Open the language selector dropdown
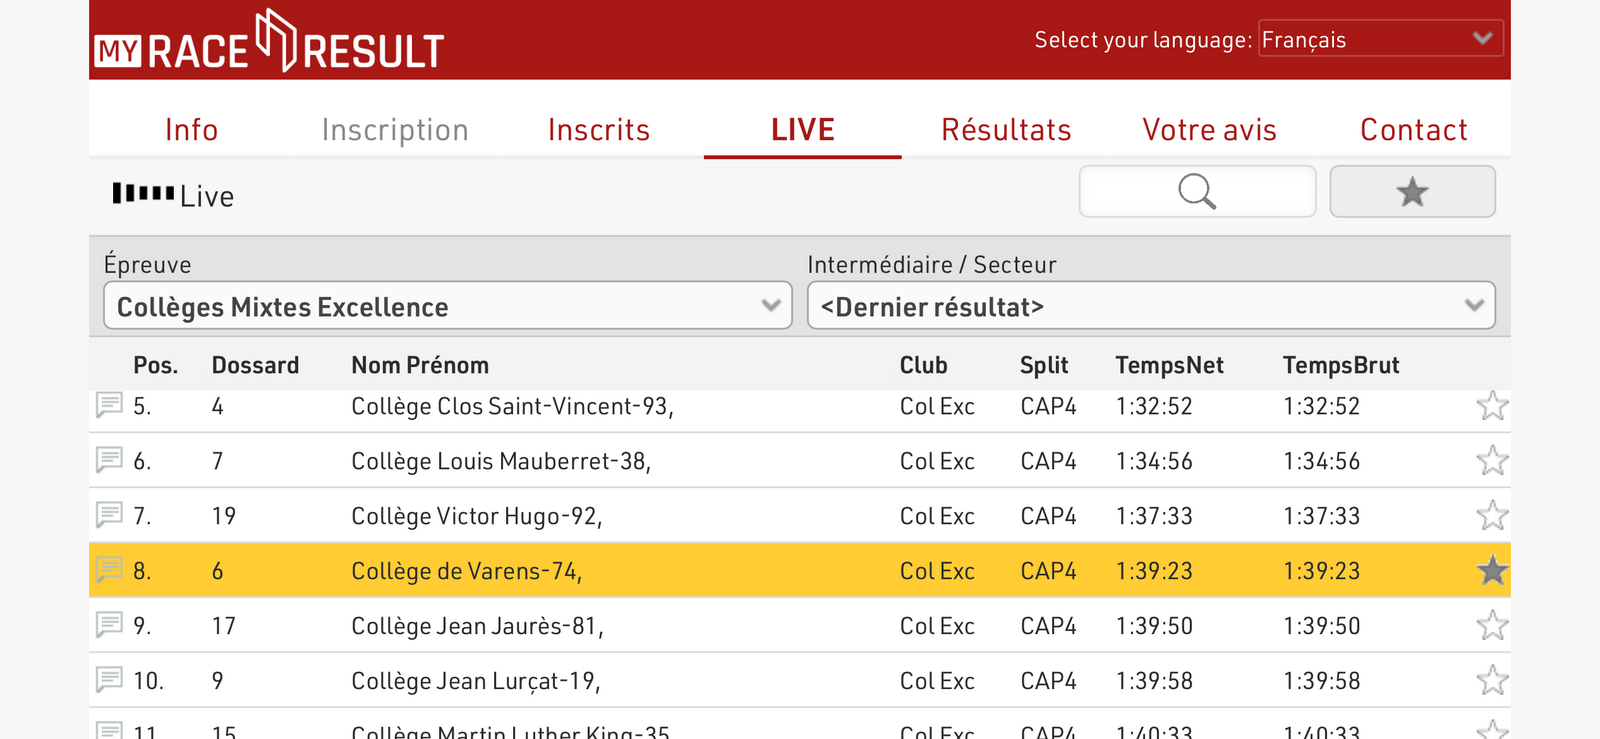This screenshot has height=739, width=1600. [x=1380, y=39]
